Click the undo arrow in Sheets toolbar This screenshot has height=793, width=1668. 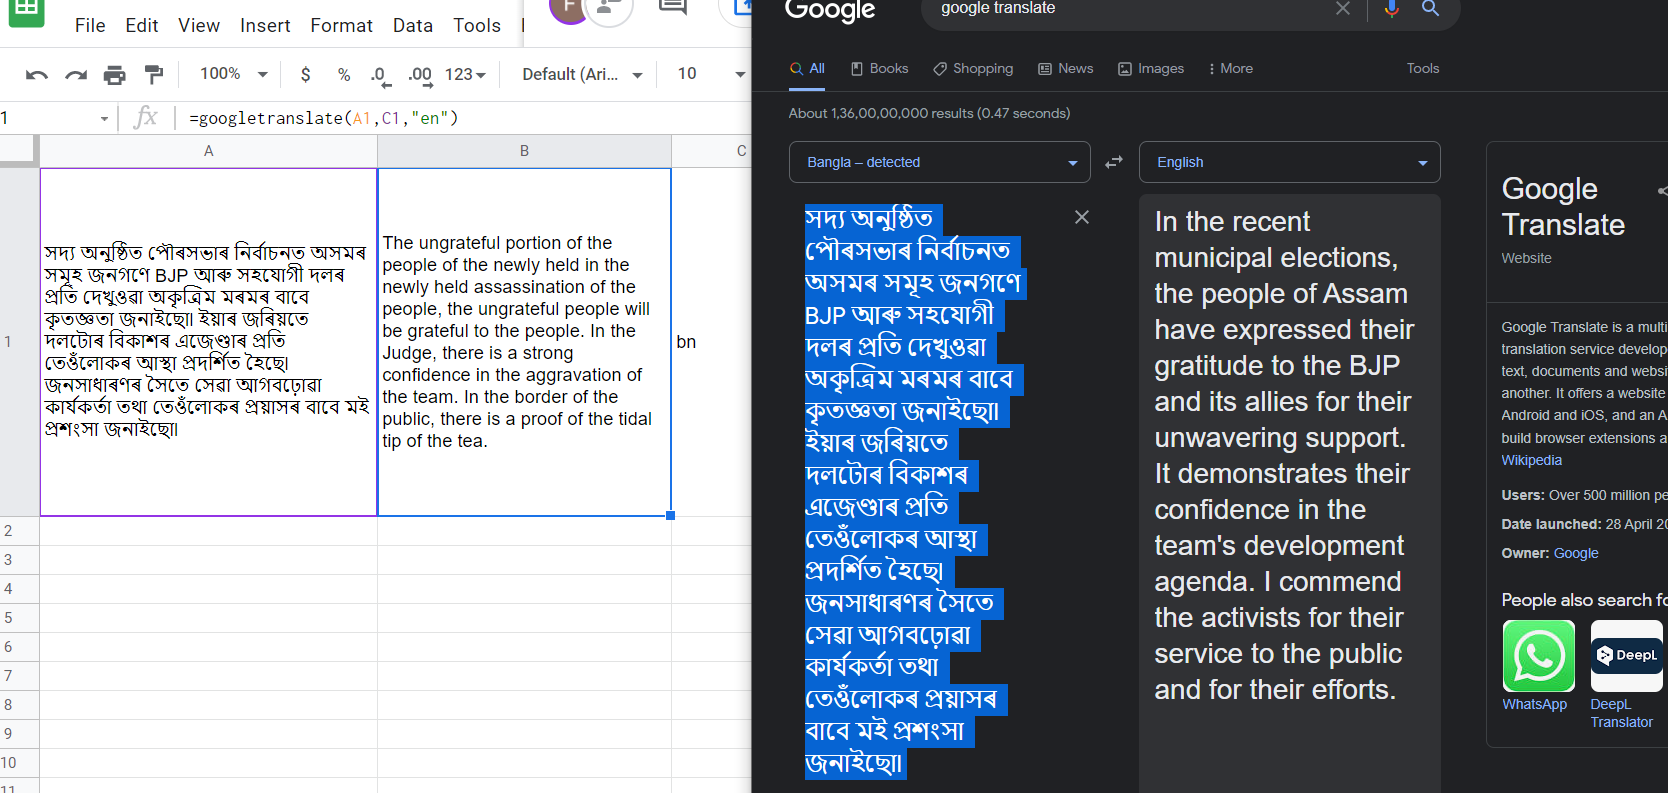(x=36, y=74)
